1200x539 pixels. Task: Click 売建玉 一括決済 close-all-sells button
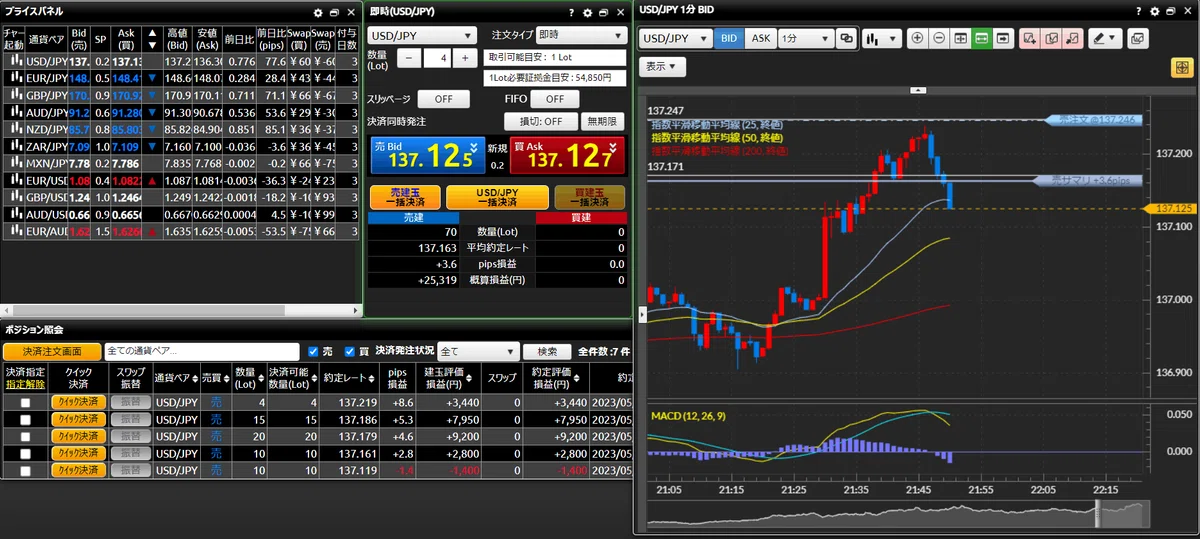(x=404, y=196)
